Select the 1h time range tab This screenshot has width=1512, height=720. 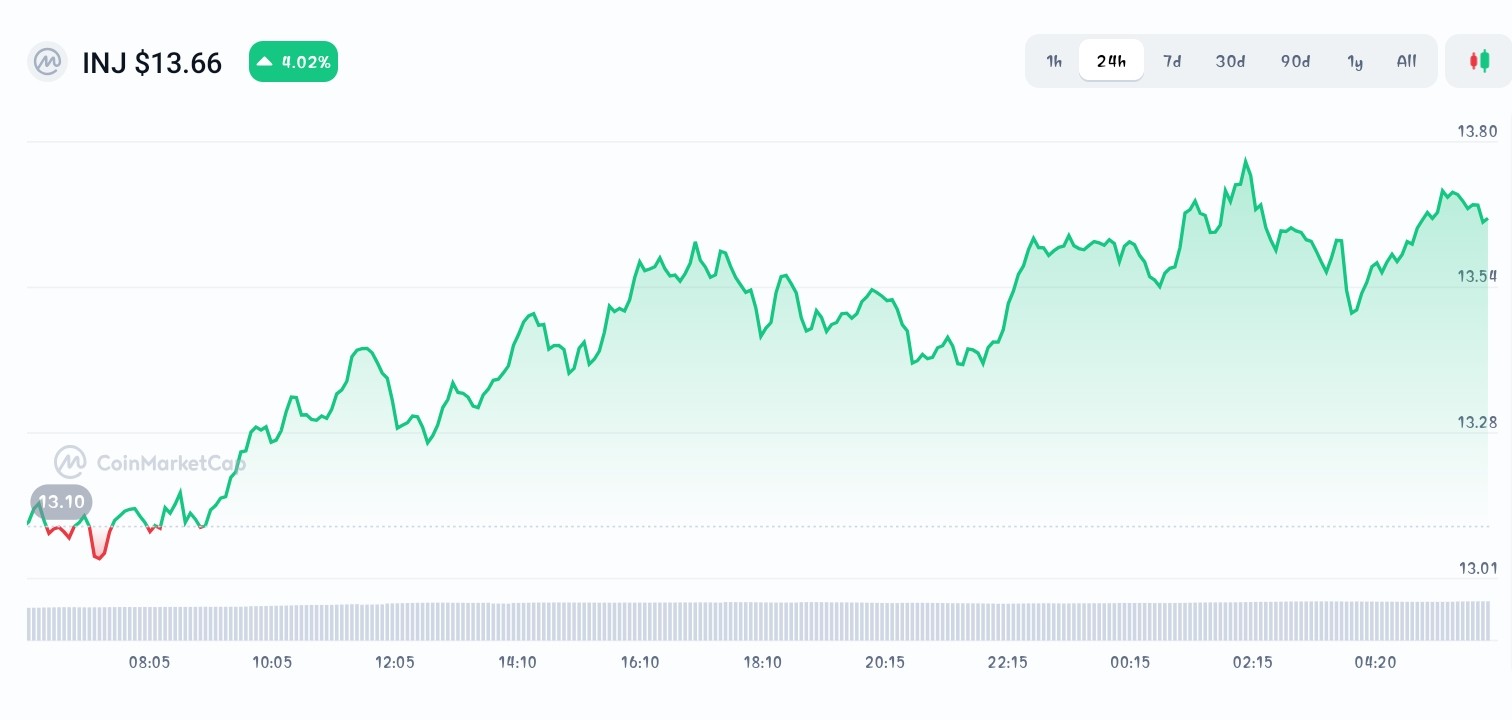pos(1054,61)
